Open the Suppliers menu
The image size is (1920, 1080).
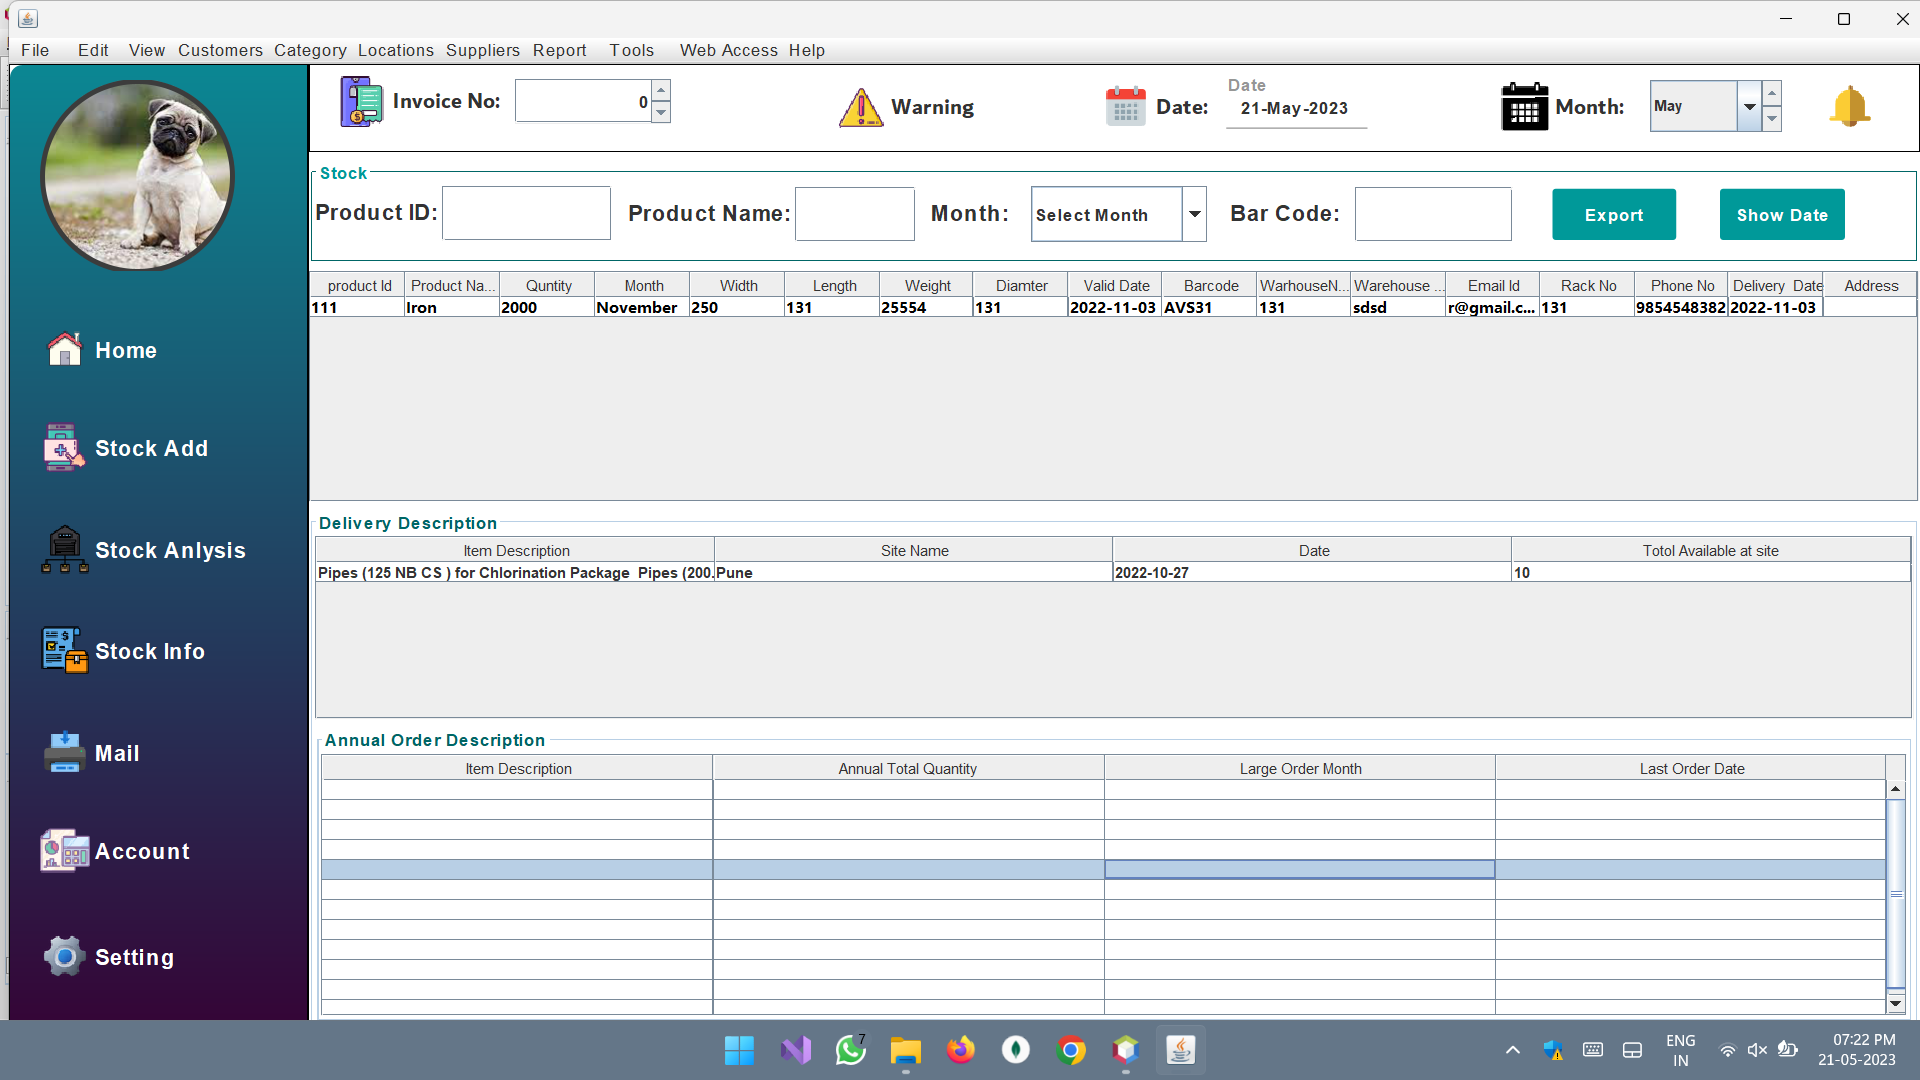[483, 50]
